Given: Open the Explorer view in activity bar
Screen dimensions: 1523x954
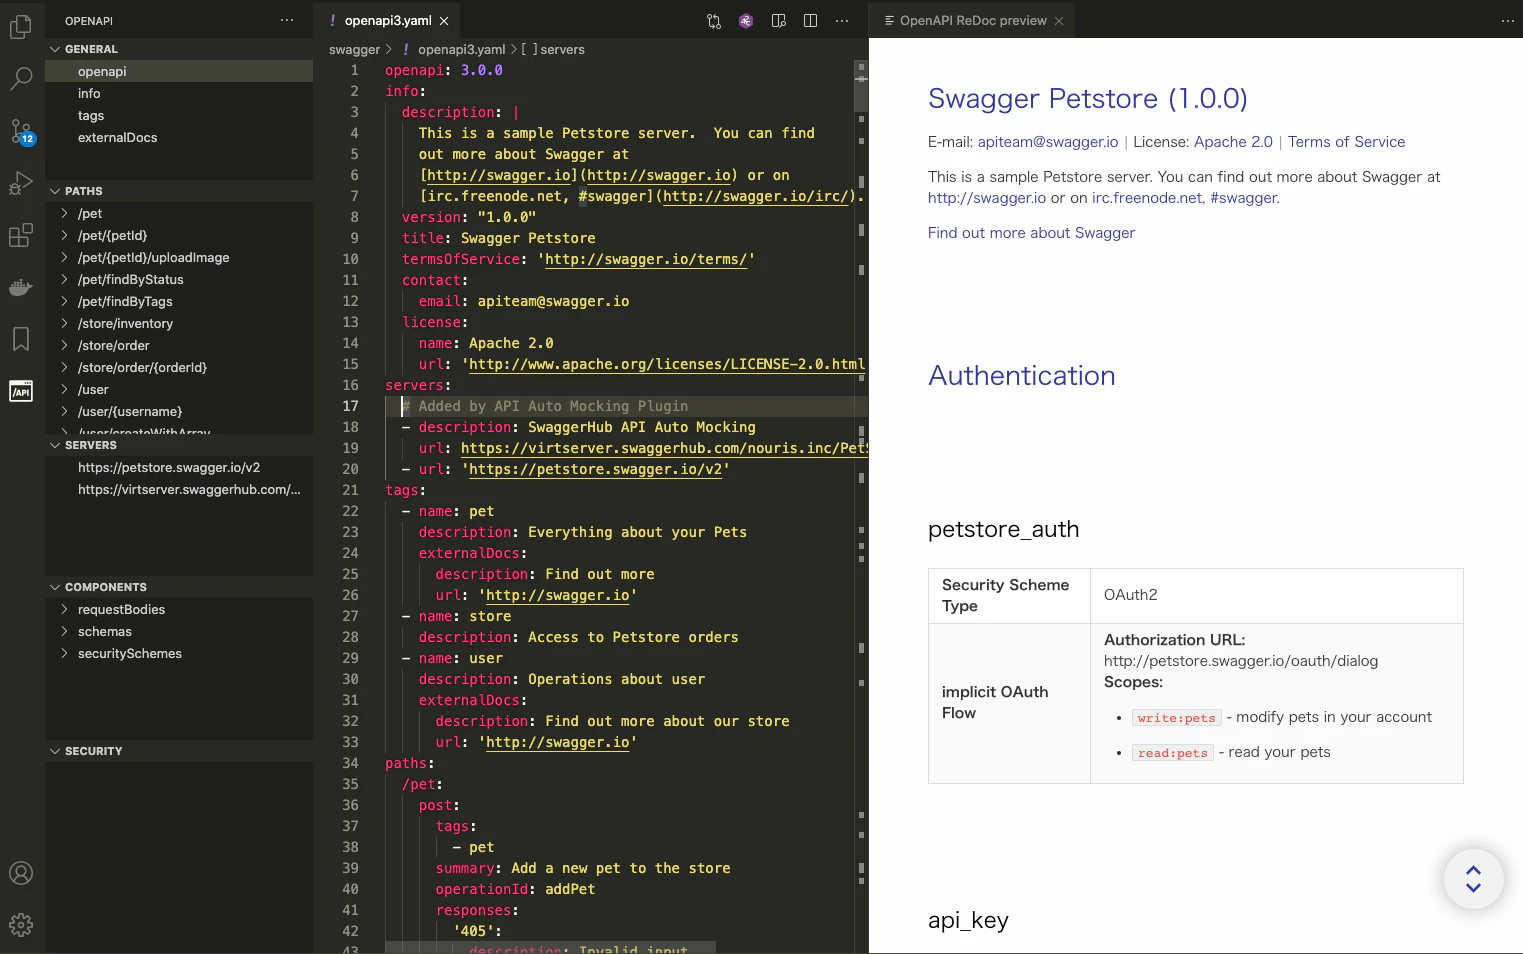Looking at the screenshot, I should 21,26.
